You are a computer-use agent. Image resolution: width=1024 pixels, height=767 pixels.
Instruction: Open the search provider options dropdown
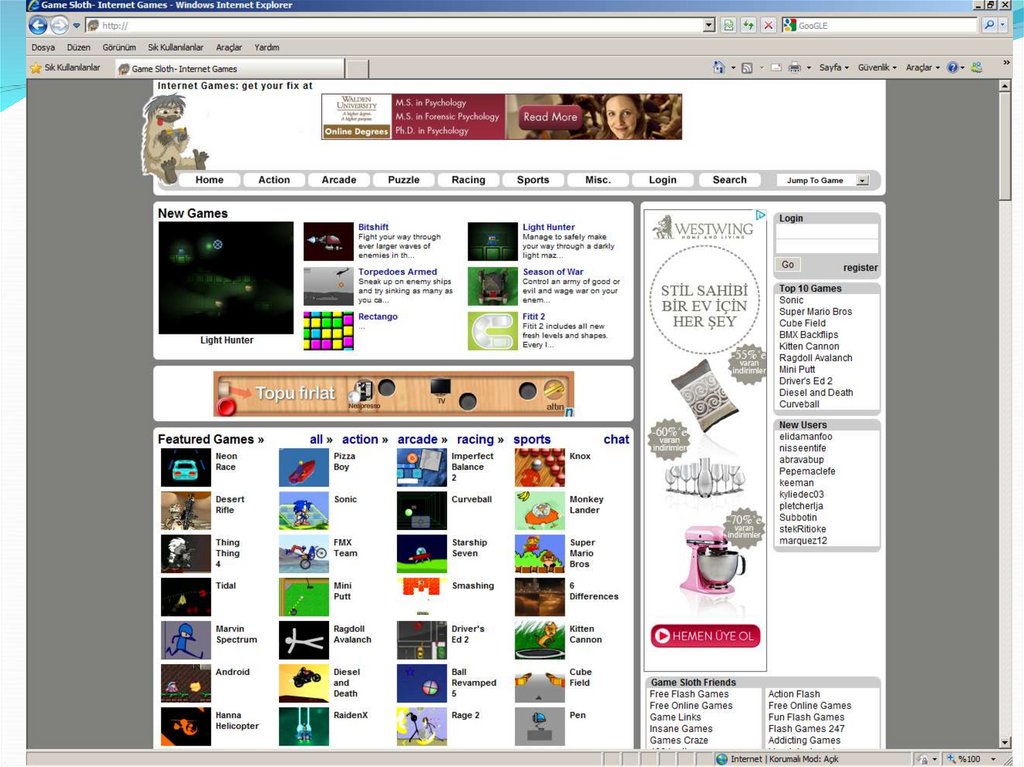[1003, 25]
